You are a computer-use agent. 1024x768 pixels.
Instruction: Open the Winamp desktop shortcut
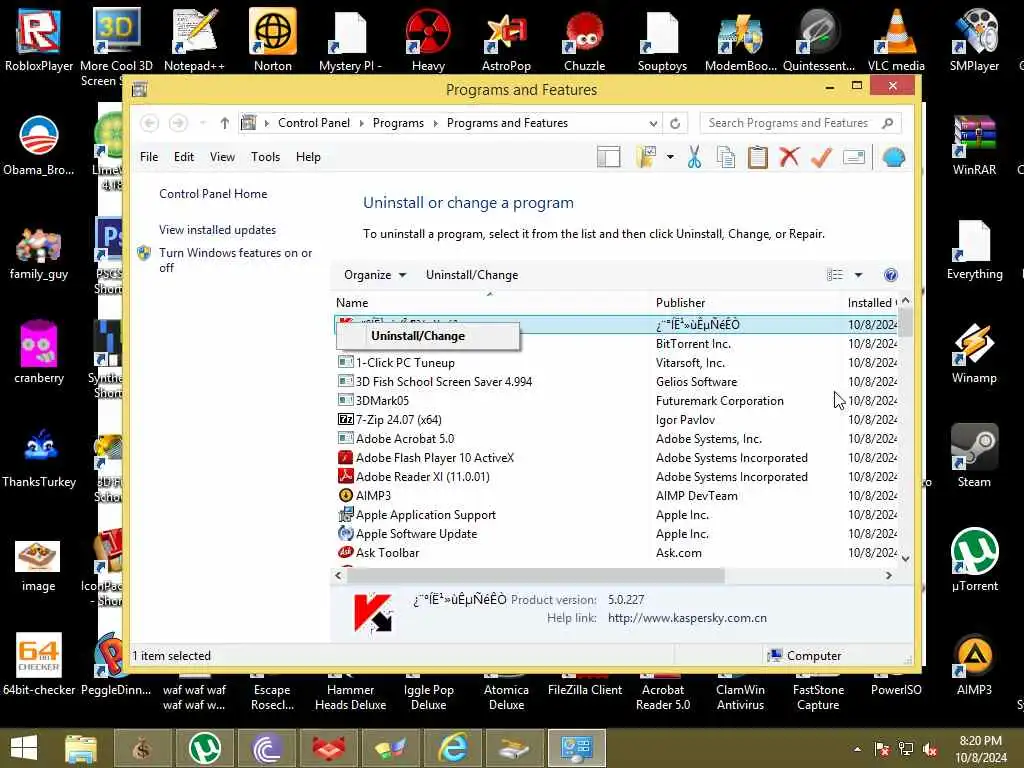point(974,353)
